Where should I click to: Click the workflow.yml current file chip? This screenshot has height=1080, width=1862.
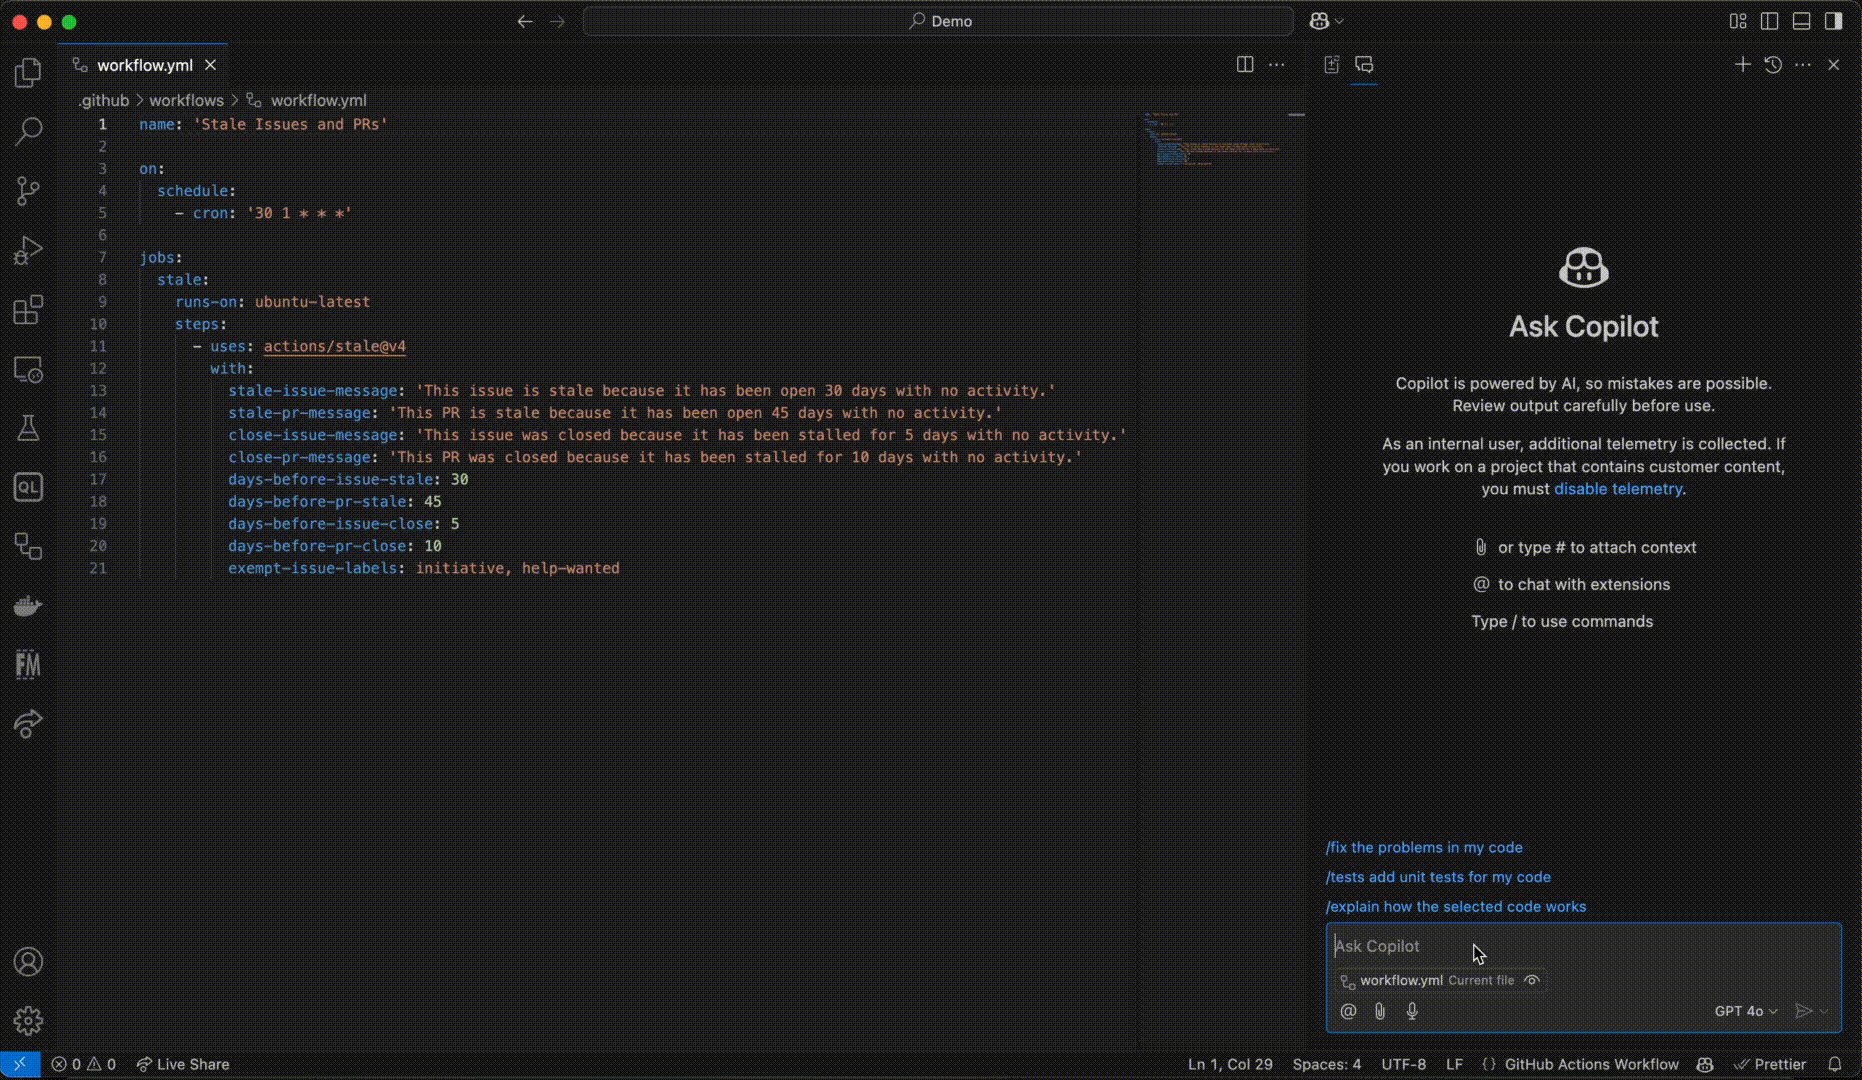pos(1427,980)
